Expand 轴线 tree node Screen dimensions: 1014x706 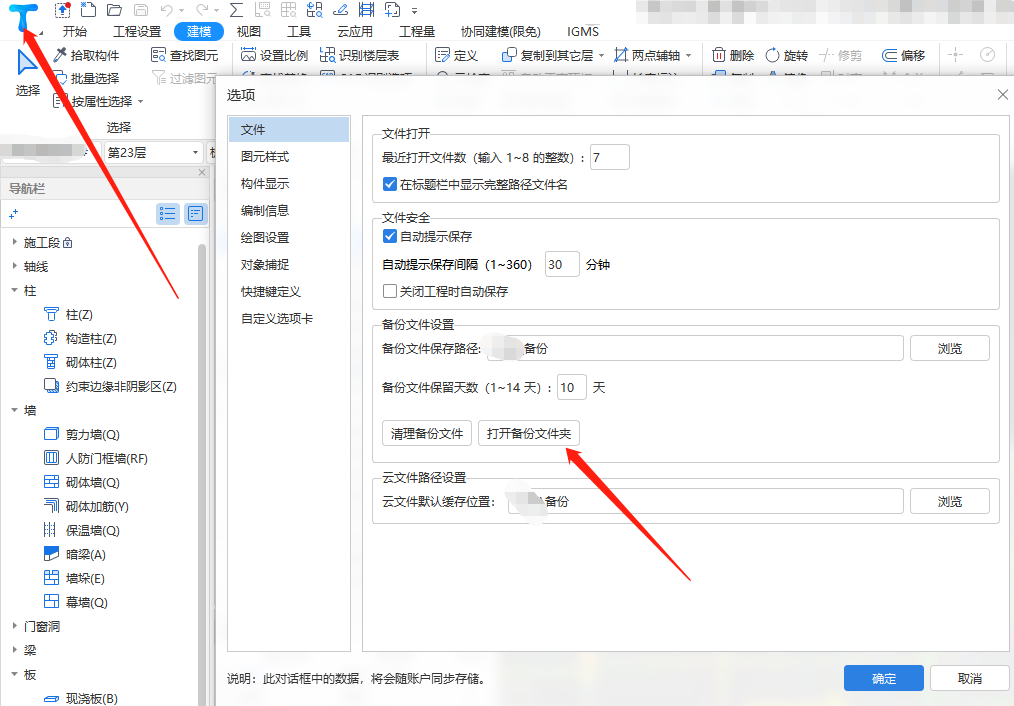(x=14, y=266)
